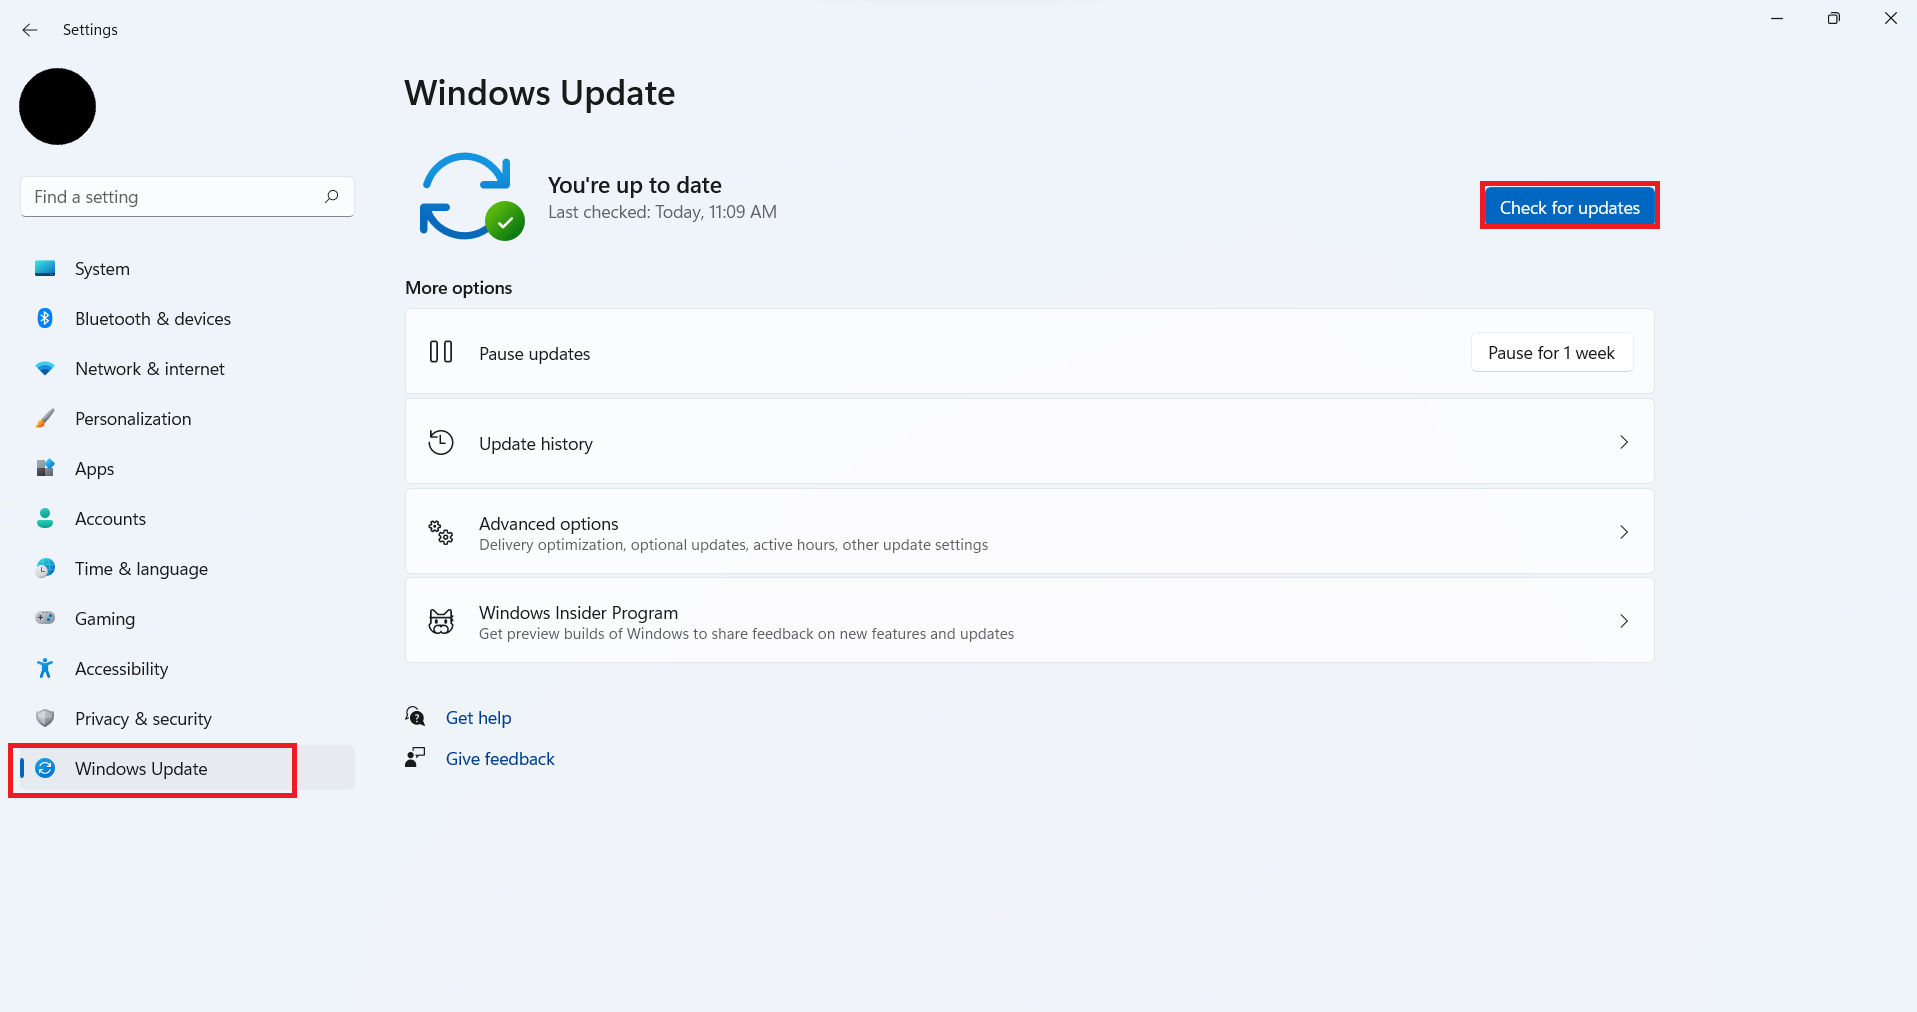Click the black user profile avatar
Viewport: 1917px width, 1012px height.
tap(58, 106)
